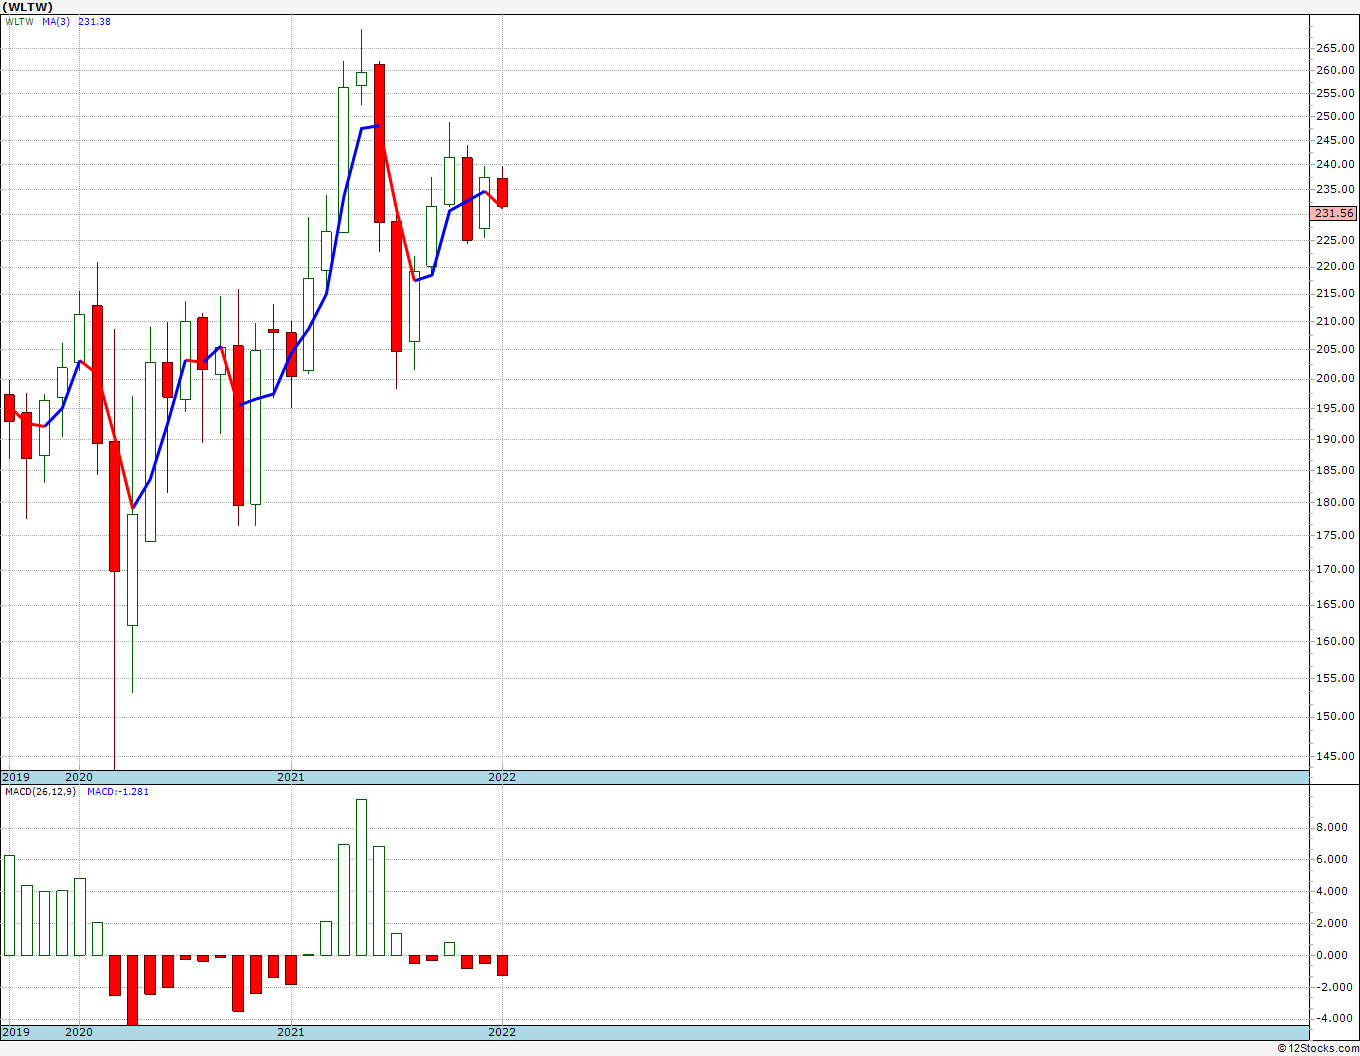The image size is (1360, 1056).
Task: Pick the 160.00 price axis label
Action: 1336,641
